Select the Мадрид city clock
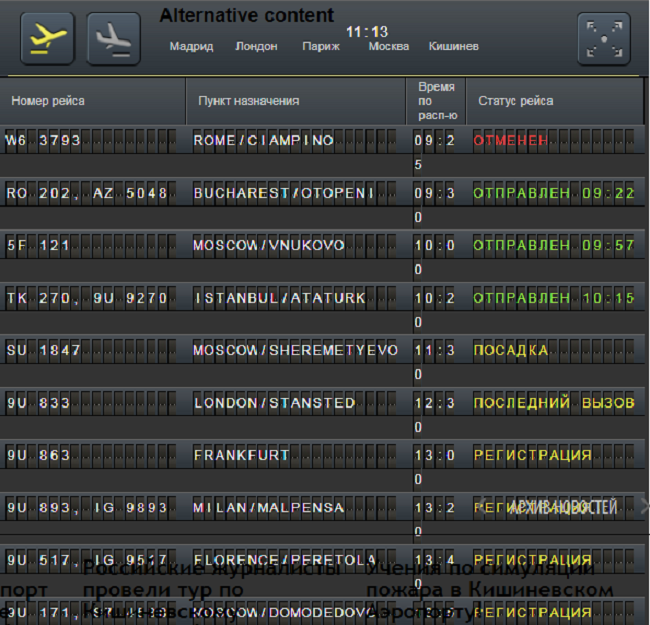 tap(191, 46)
